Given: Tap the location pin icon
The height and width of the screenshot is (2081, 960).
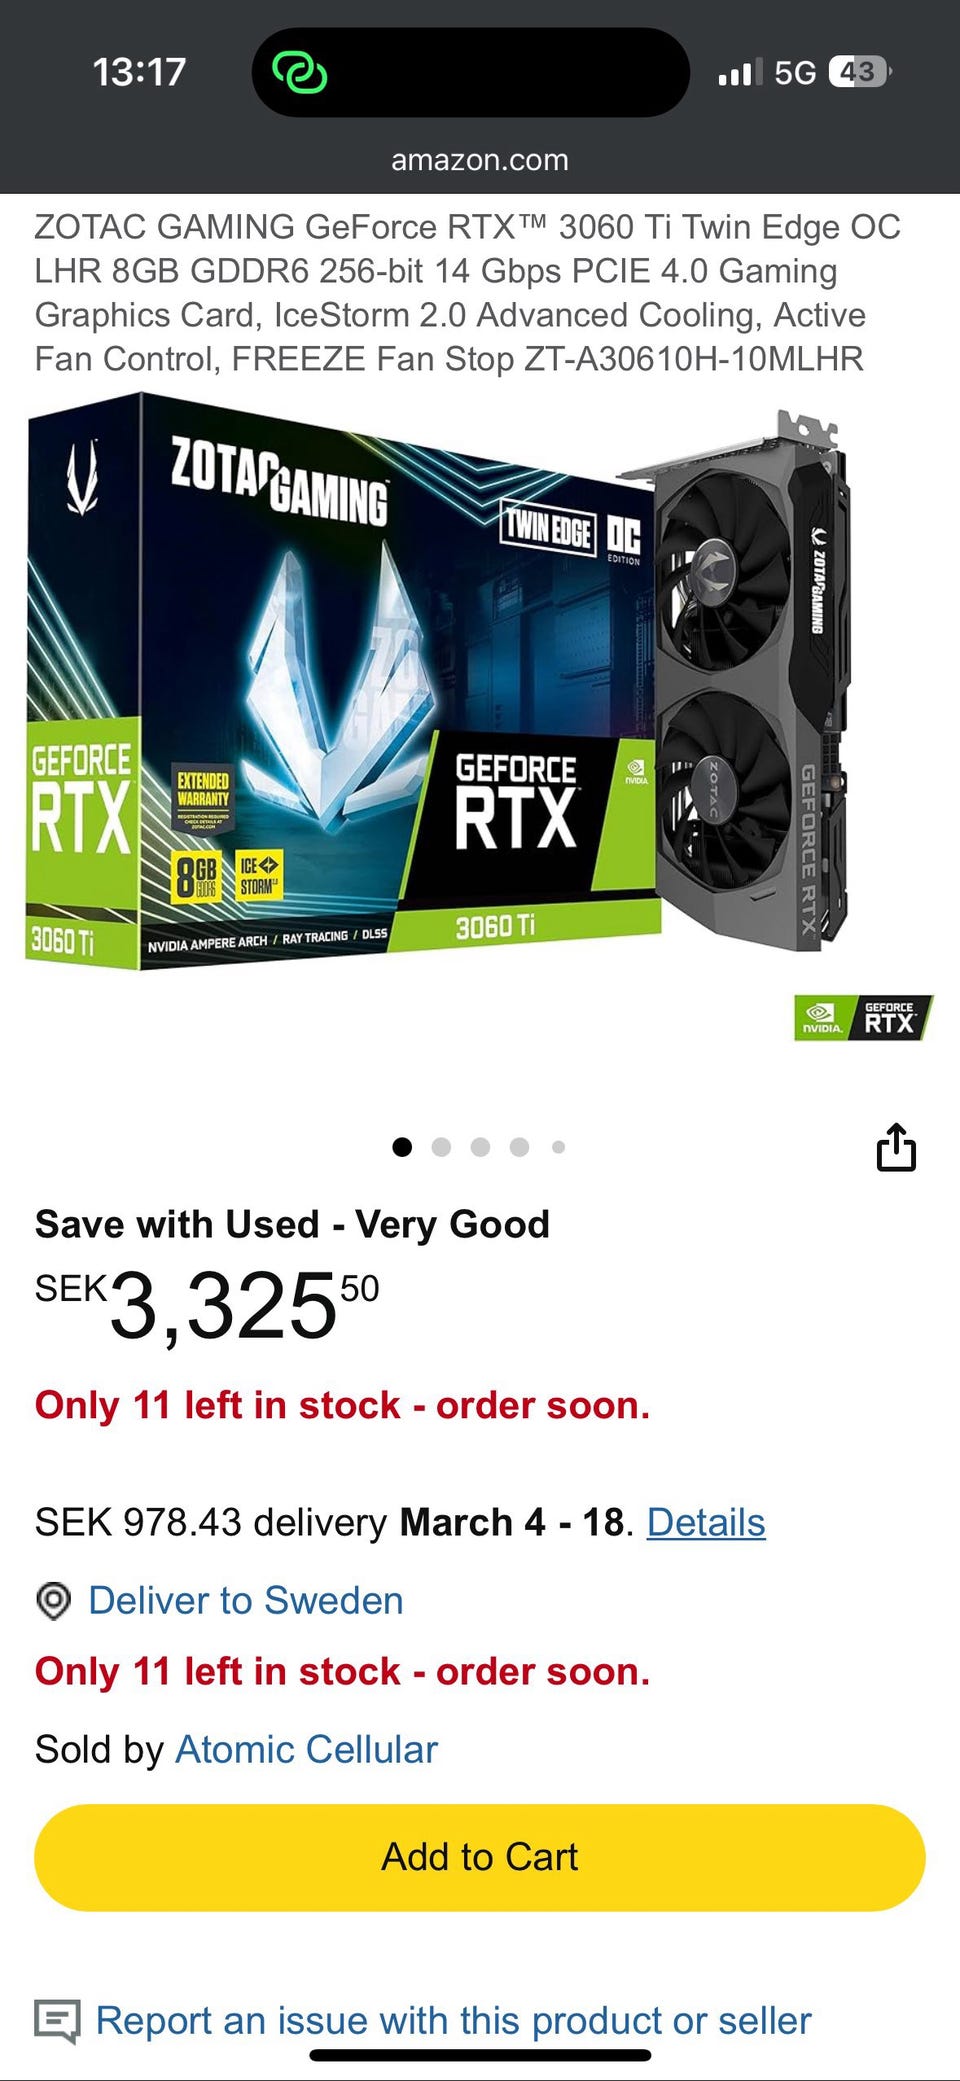Looking at the screenshot, I should 54,1601.
